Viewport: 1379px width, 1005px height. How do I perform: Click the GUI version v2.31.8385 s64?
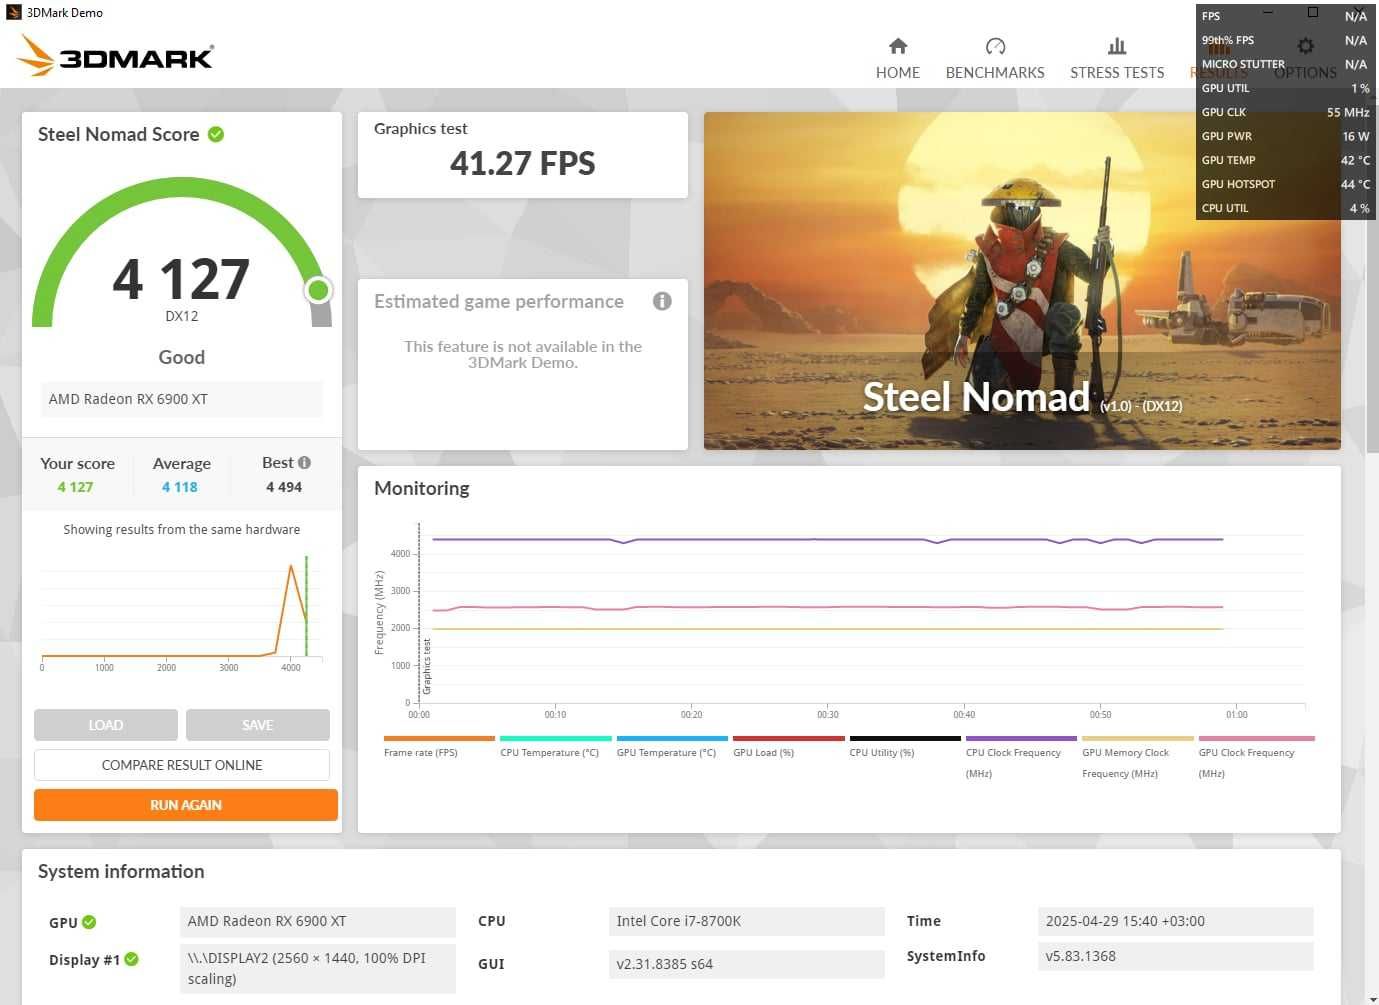point(746,964)
